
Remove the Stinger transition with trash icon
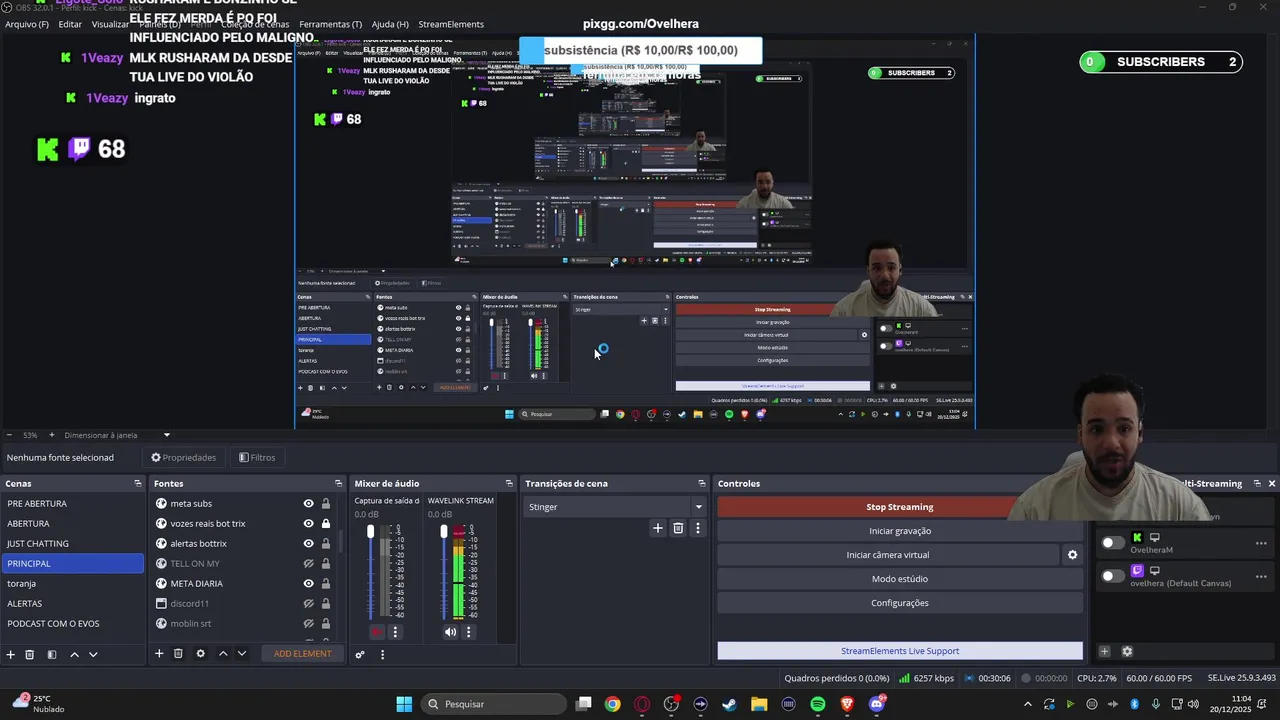coord(678,528)
